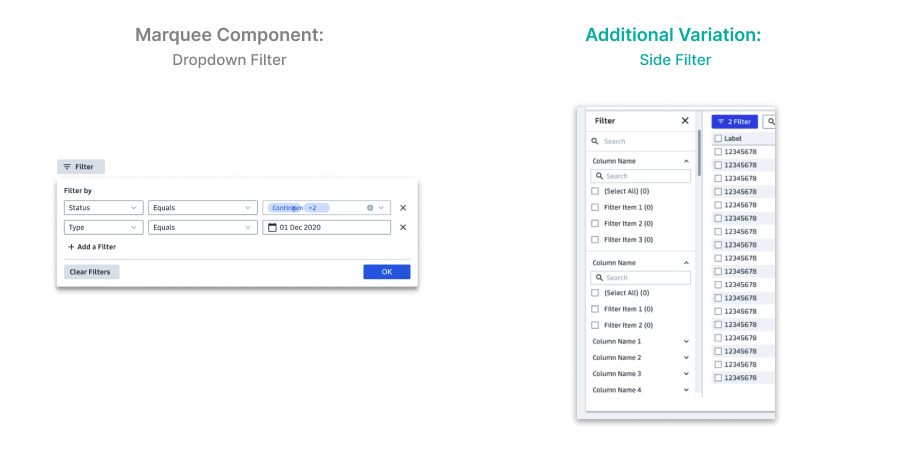Click the top Search field in the side Filter panel
Screen dimensions: 921x460
(640, 142)
